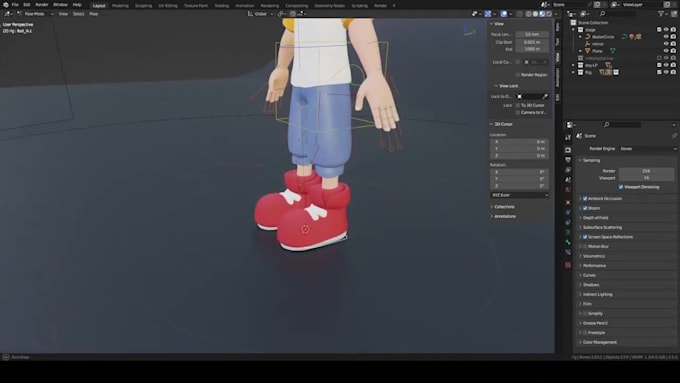Viewport: 680px width, 383px height.
Task: Click the Render samples value field
Action: 646,171
